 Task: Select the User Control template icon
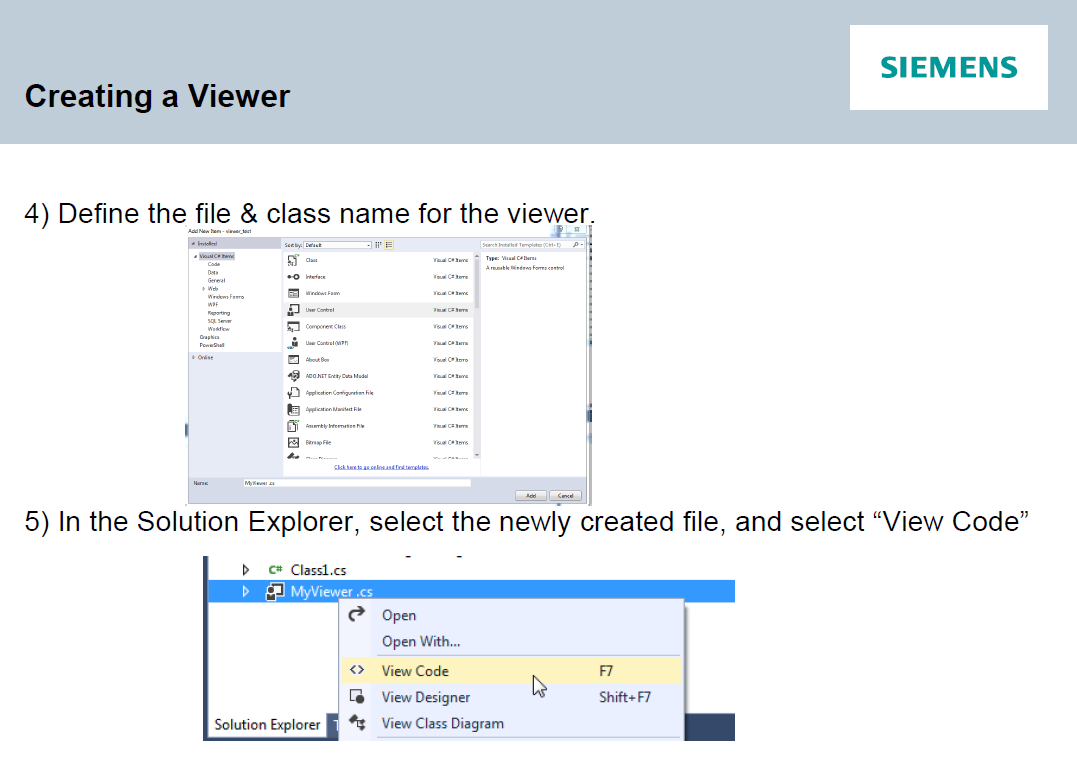coord(291,310)
